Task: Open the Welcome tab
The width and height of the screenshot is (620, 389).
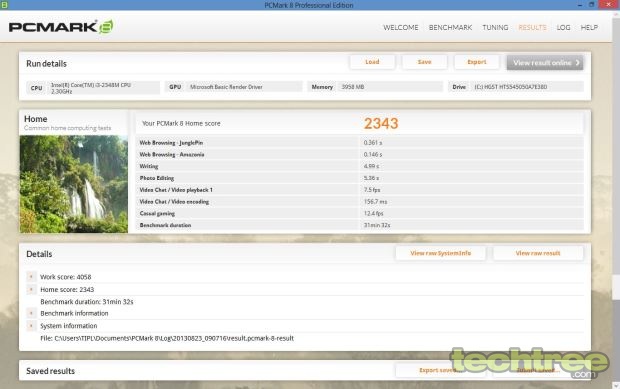Action: click(401, 27)
